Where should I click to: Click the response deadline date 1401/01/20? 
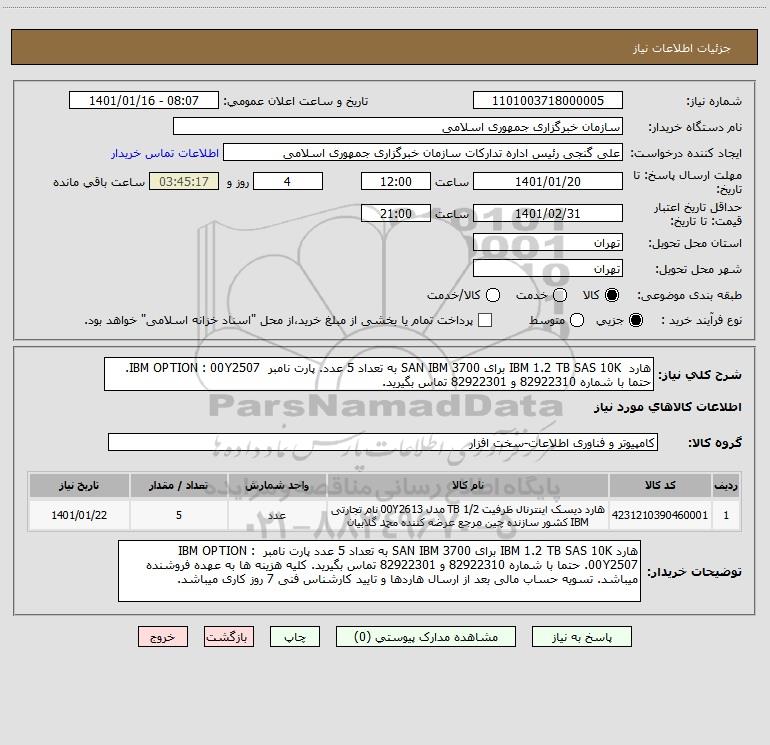548,182
